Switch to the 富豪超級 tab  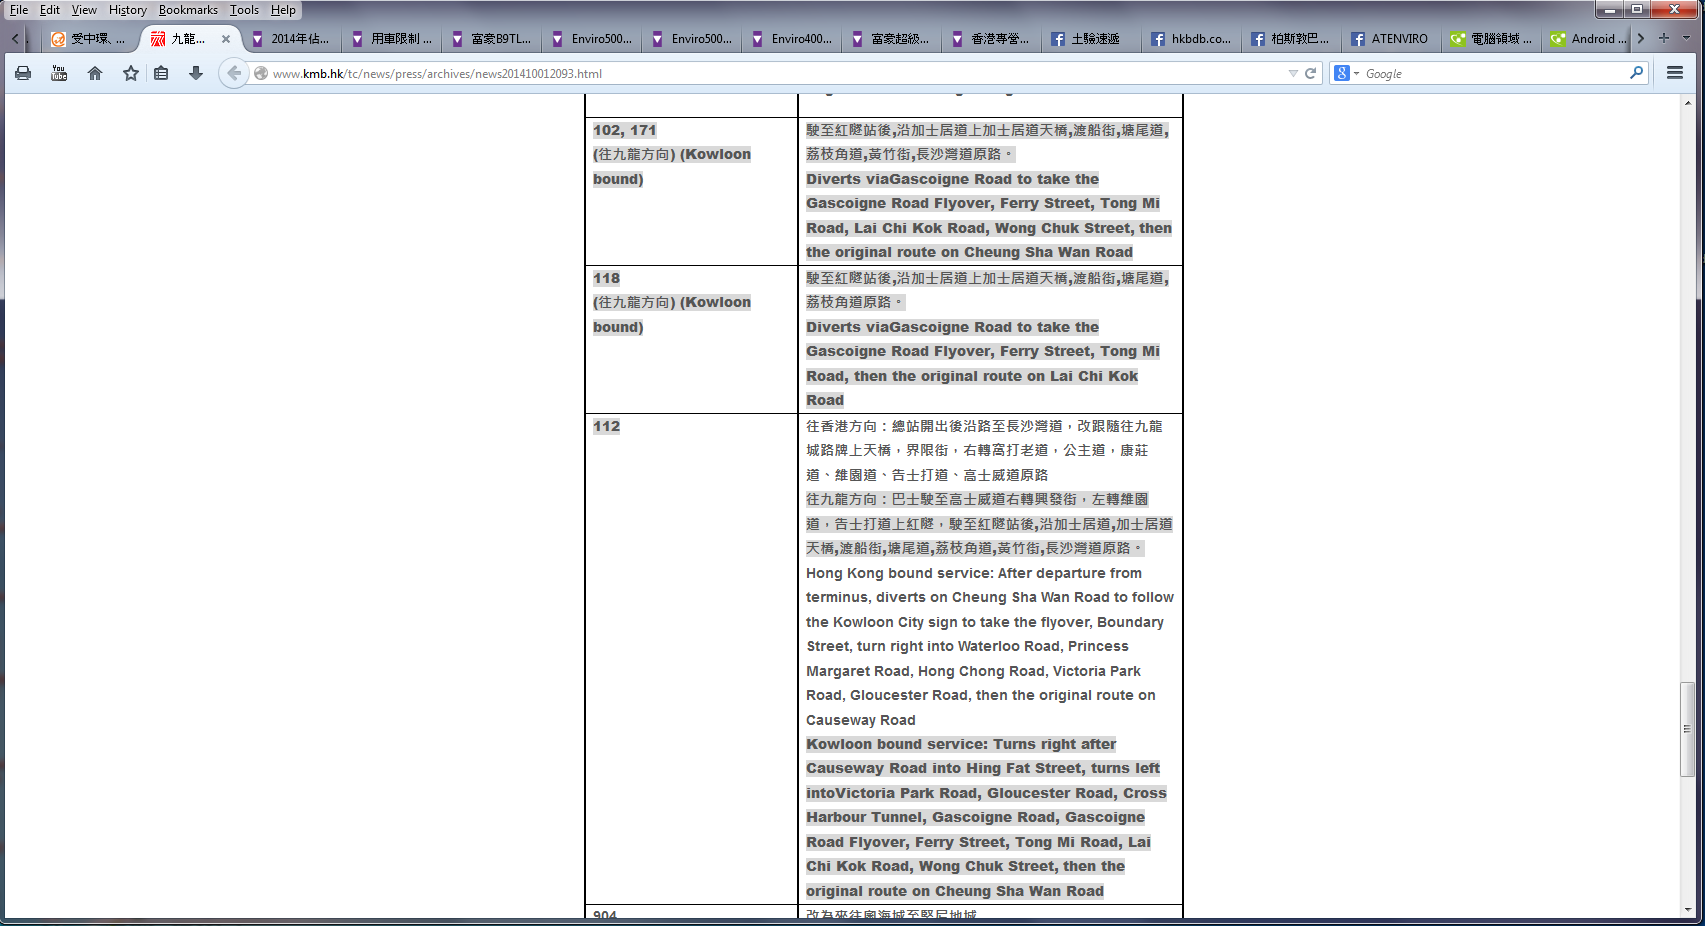891,39
